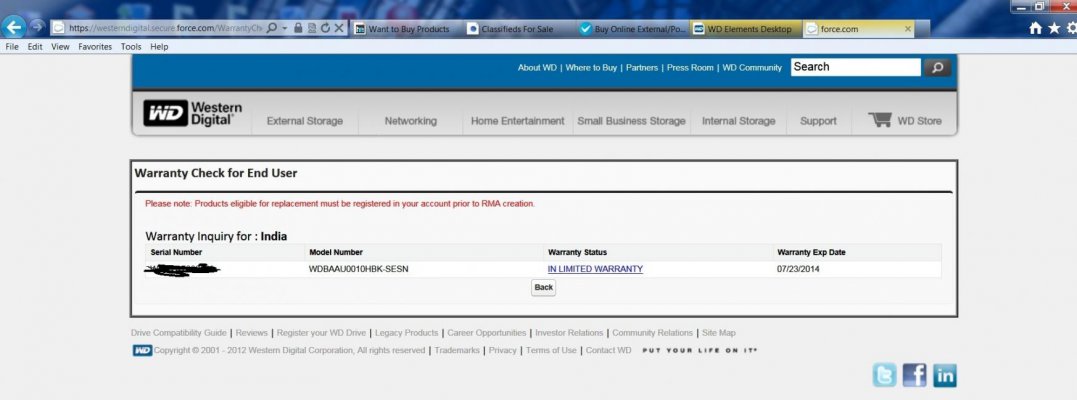Screen dimensions: 1077x400
Task: Open the Facebook social icon
Action: tap(914, 375)
